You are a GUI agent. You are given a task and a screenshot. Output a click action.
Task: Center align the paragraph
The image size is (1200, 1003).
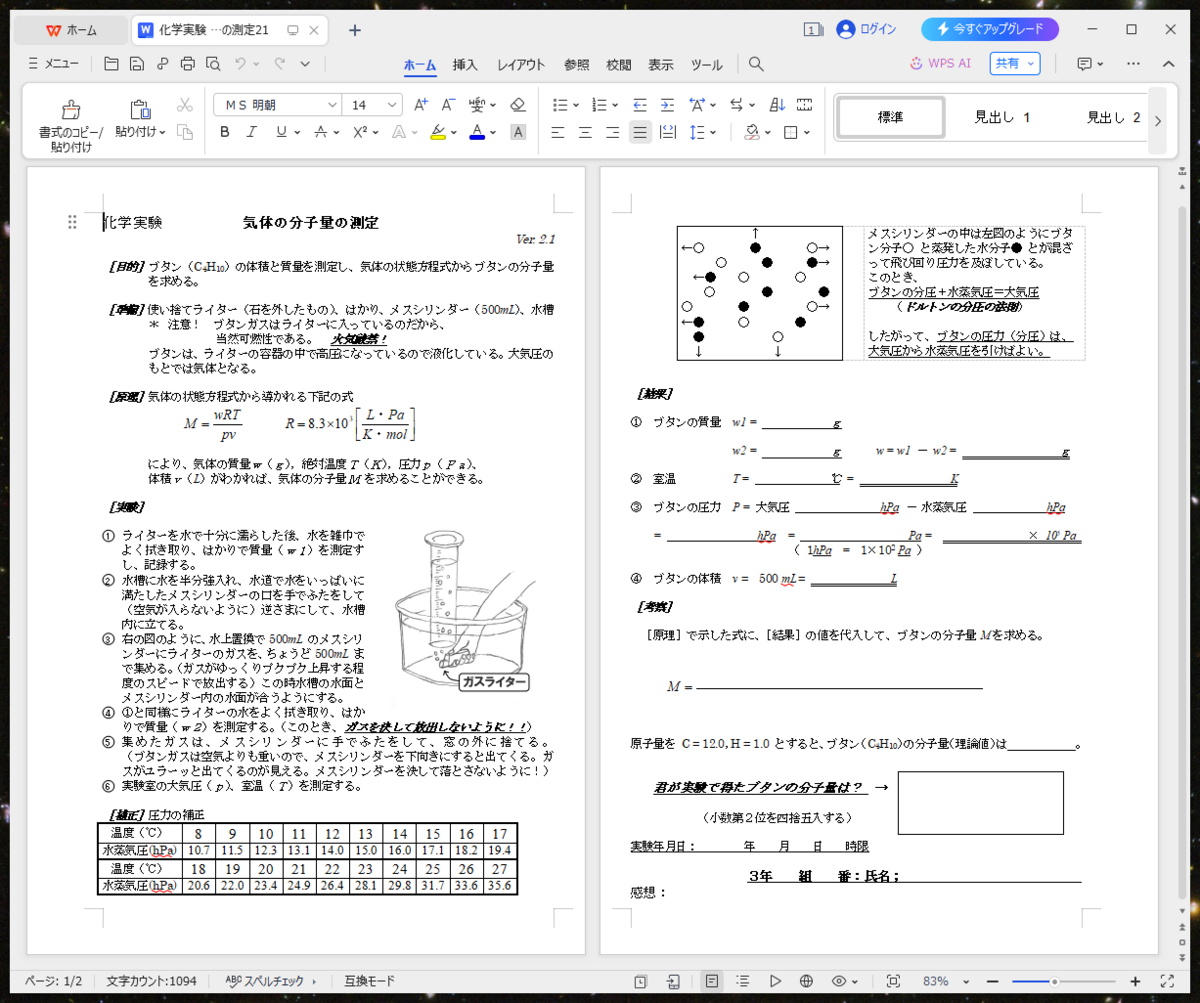click(x=585, y=132)
